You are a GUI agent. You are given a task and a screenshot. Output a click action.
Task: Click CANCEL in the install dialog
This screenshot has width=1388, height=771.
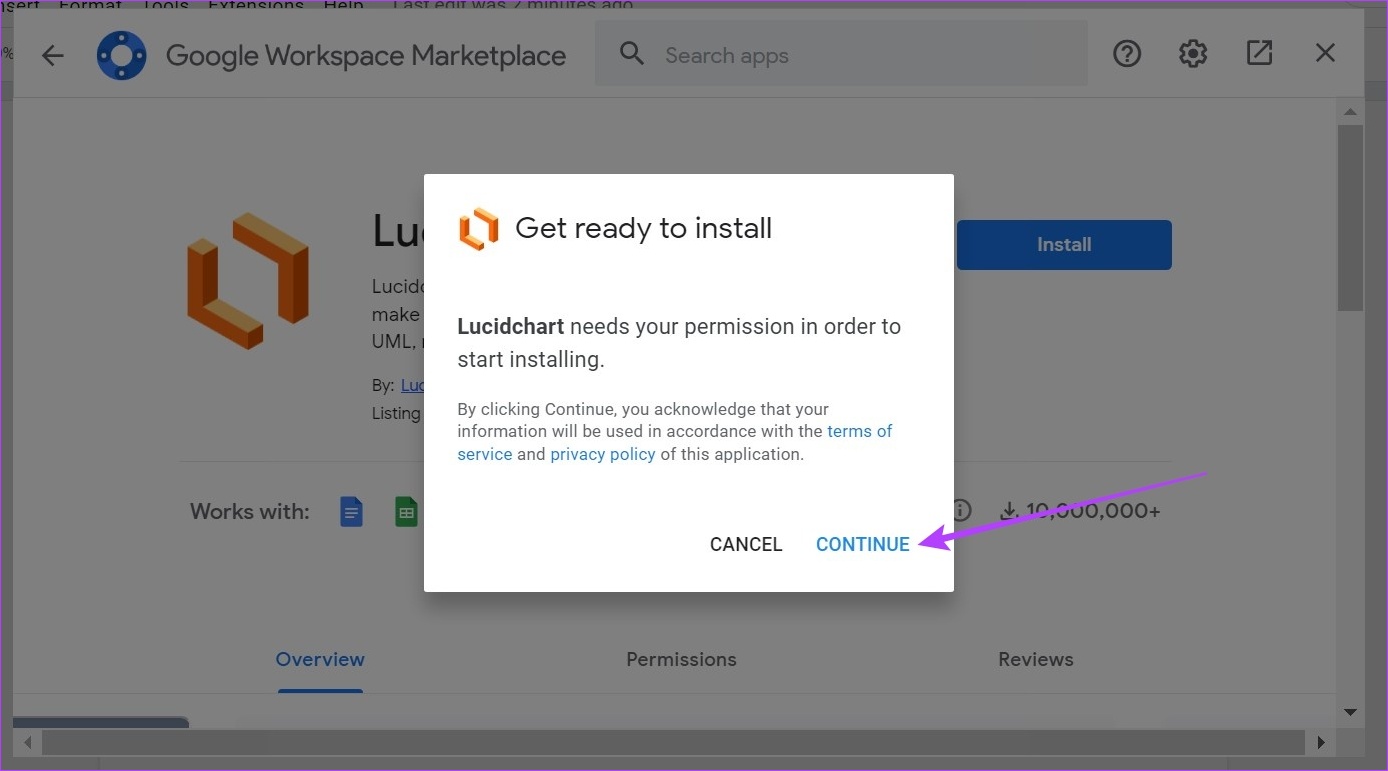pyautogui.click(x=746, y=544)
